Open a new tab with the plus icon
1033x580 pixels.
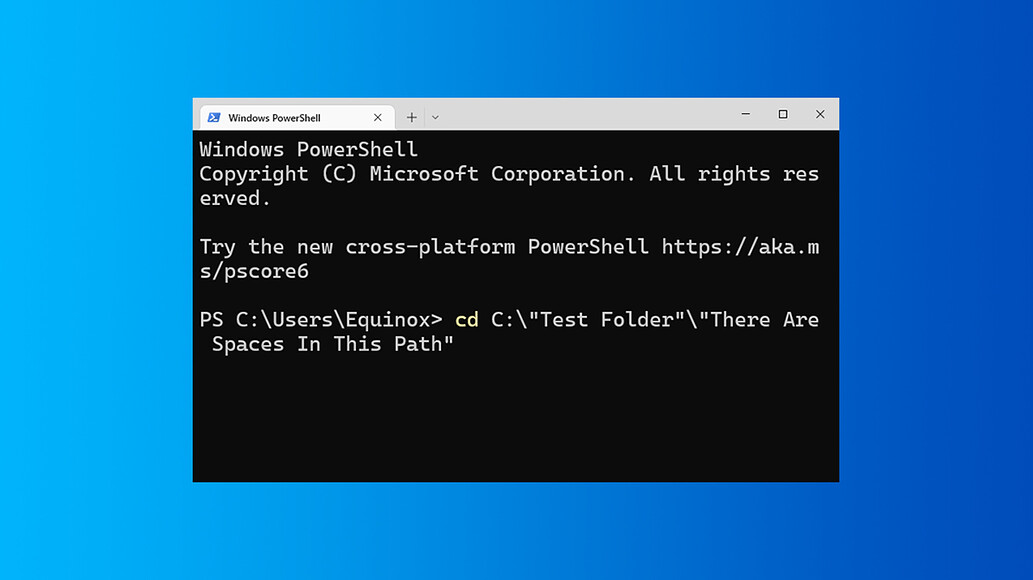411,118
